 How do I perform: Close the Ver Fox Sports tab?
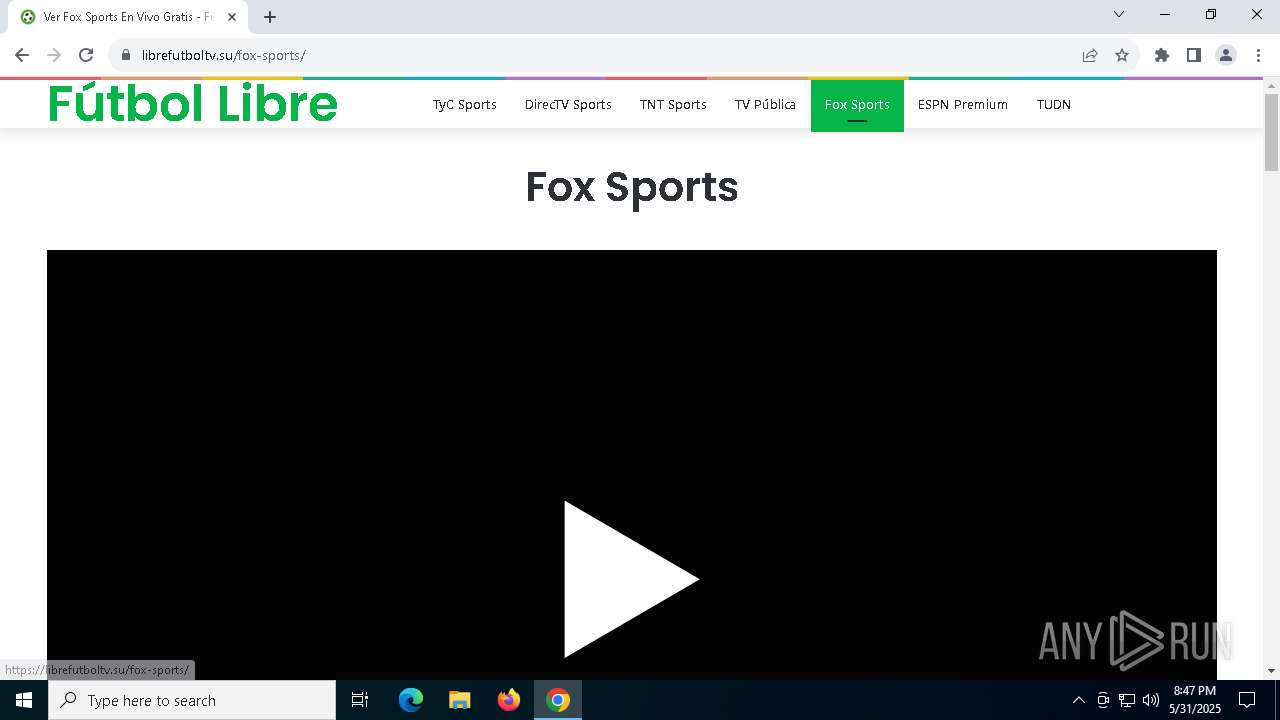[x=232, y=17]
